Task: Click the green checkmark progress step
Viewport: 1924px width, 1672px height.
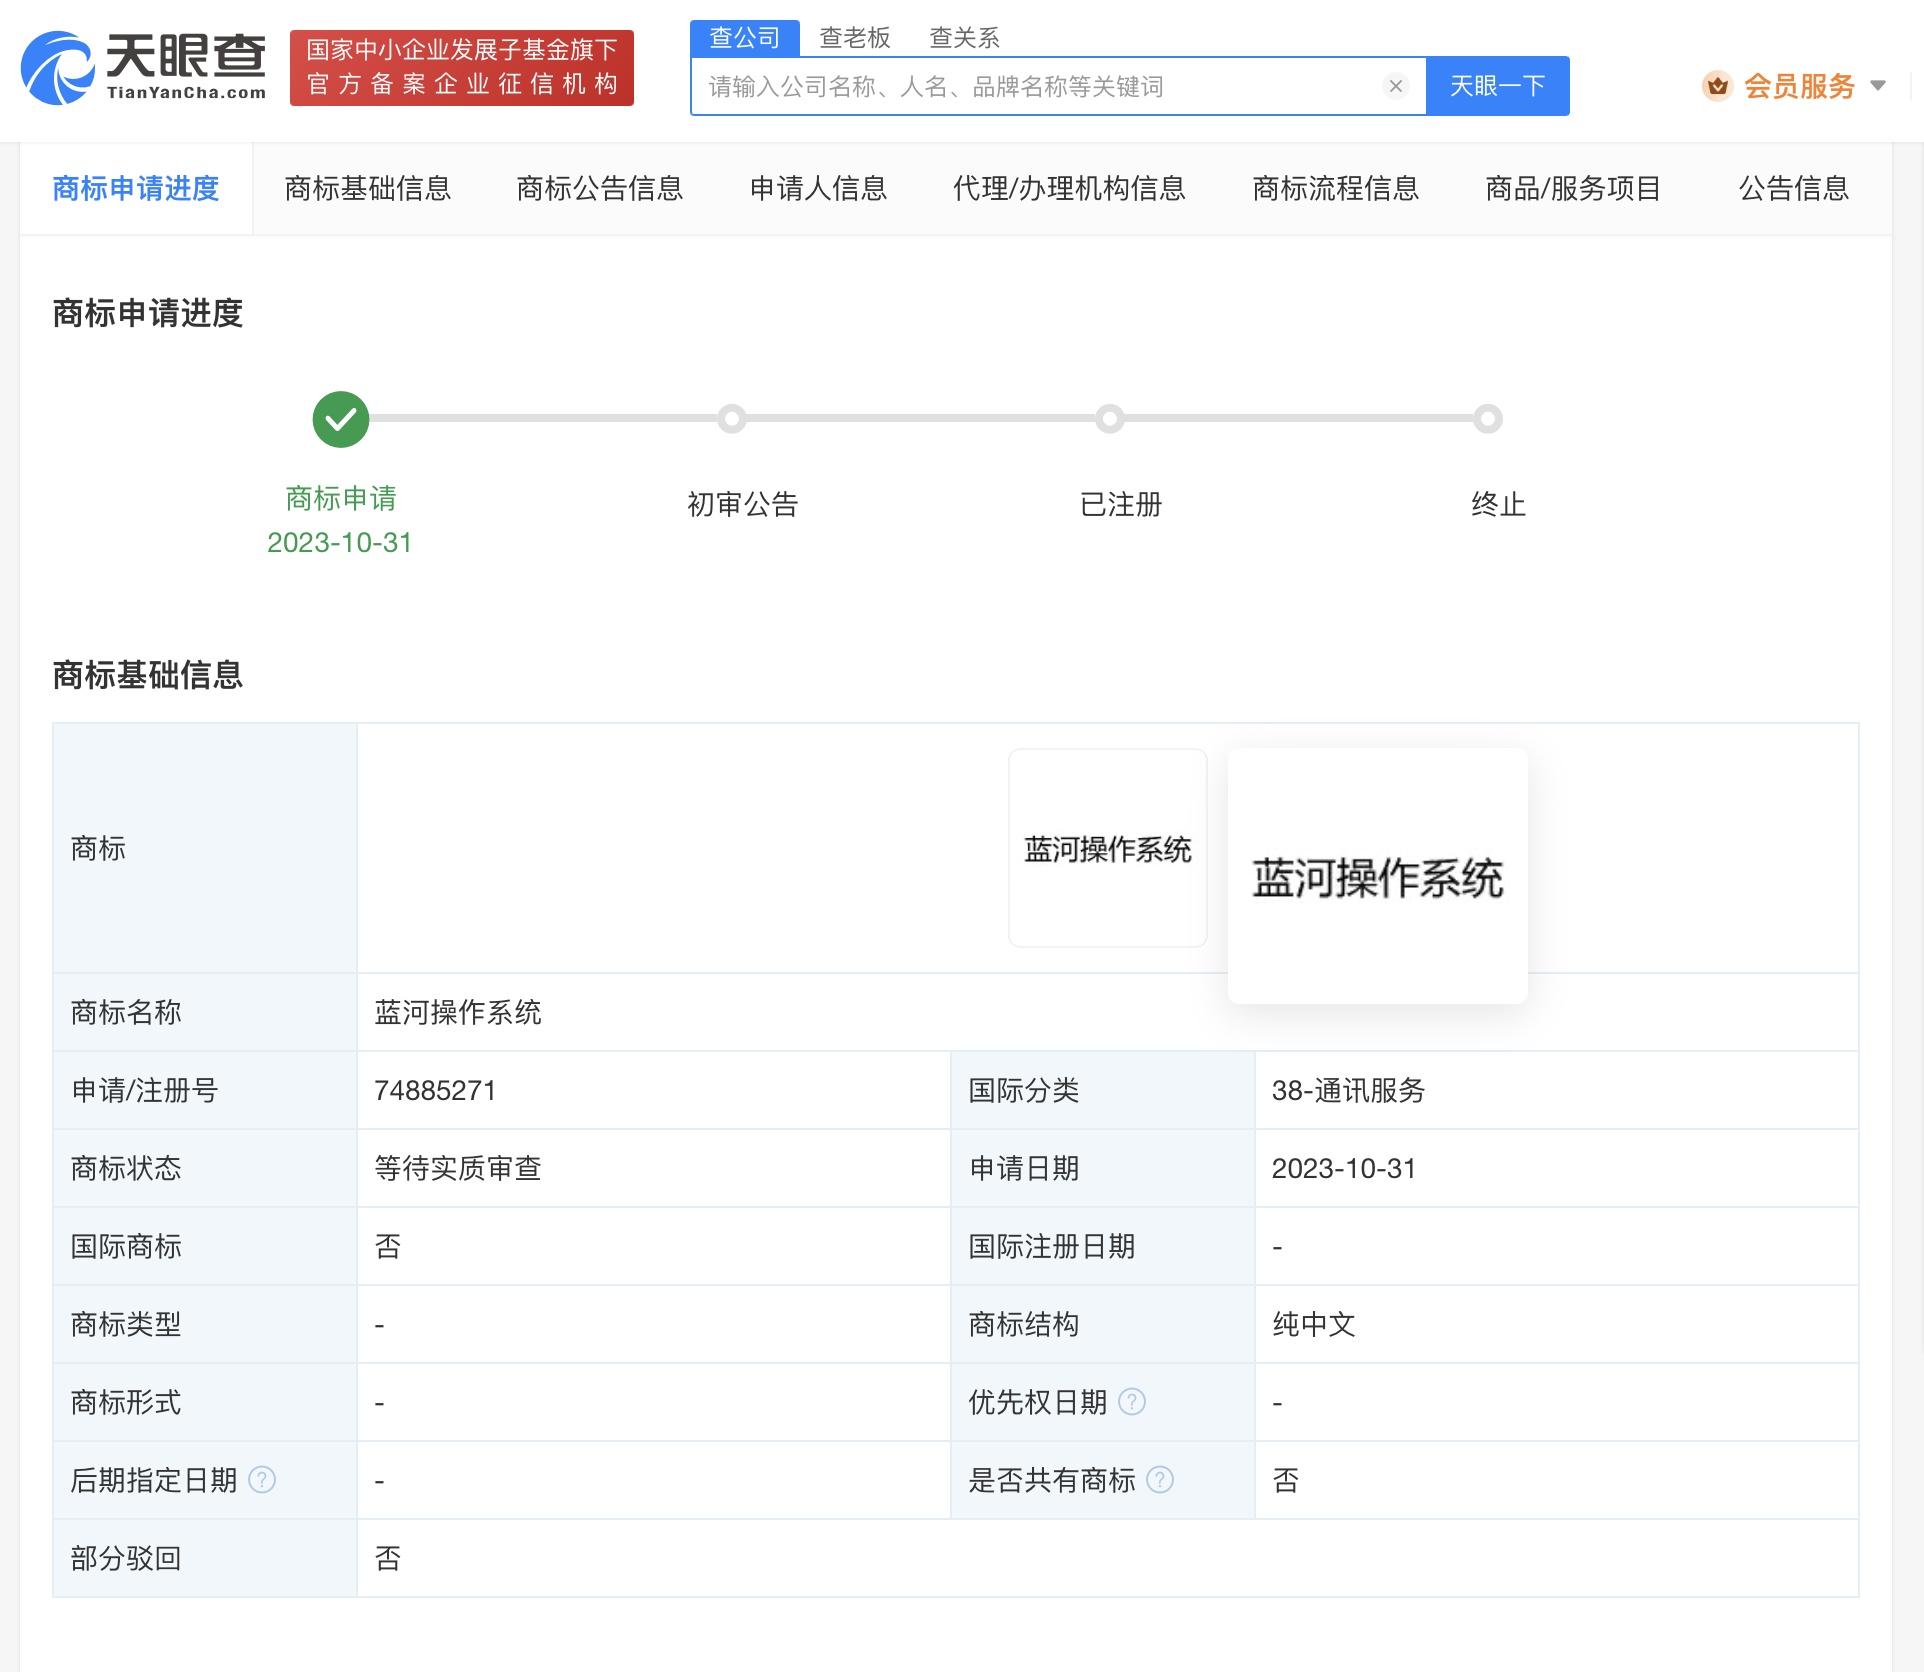Action: pyautogui.click(x=341, y=419)
